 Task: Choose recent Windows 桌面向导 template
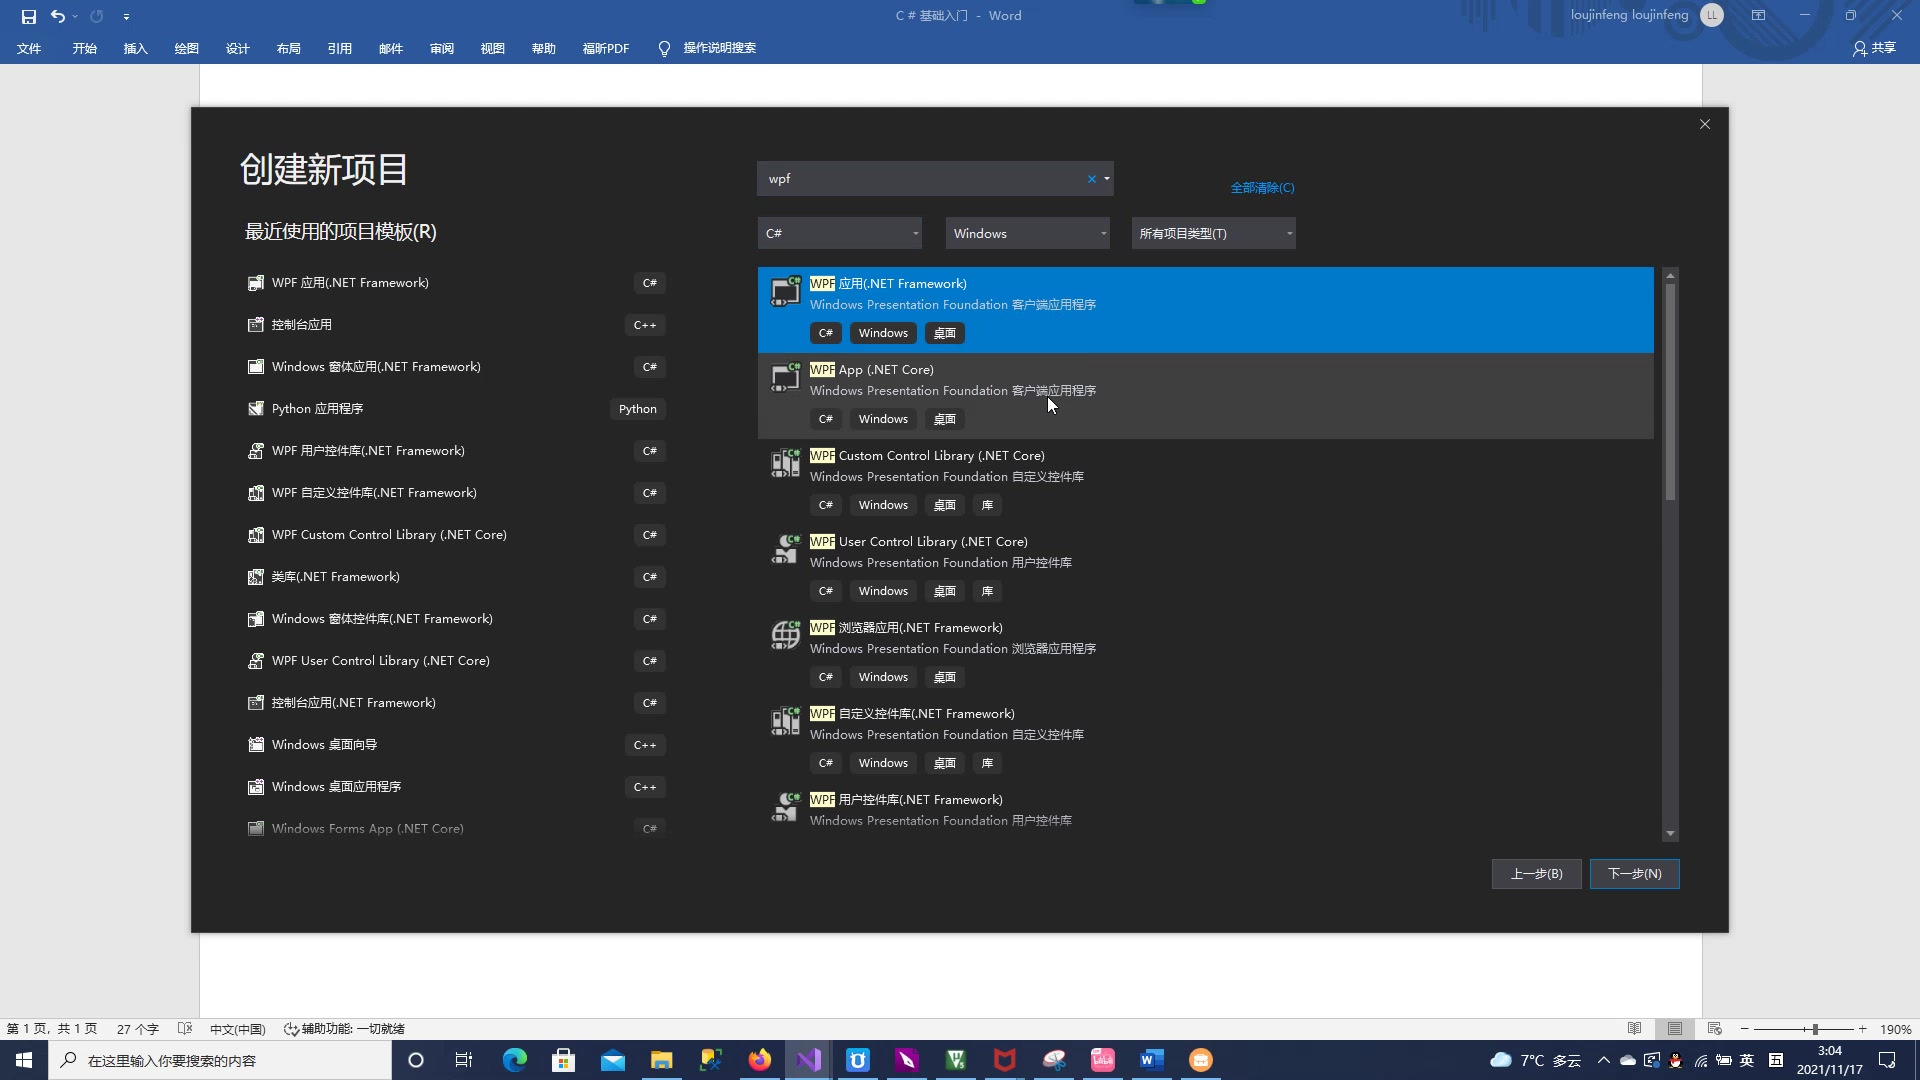tap(456, 745)
